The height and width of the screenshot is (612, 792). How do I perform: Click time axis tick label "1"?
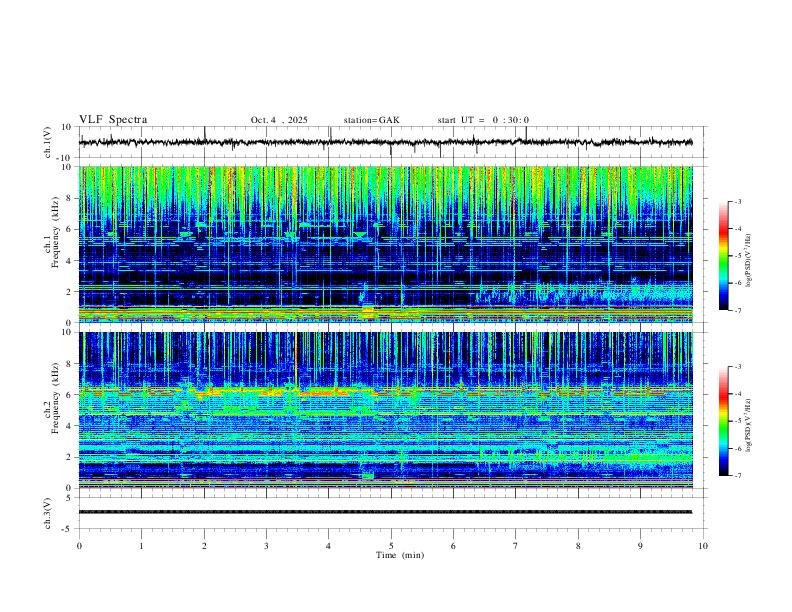tap(141, 546)
